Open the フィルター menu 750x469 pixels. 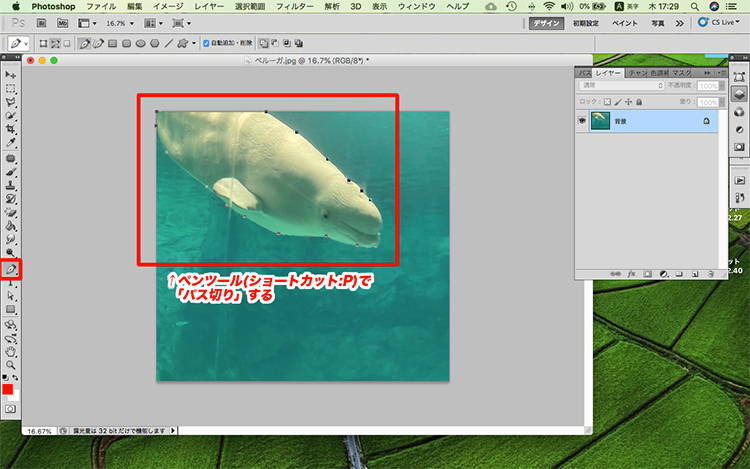[x=293, y=6]
